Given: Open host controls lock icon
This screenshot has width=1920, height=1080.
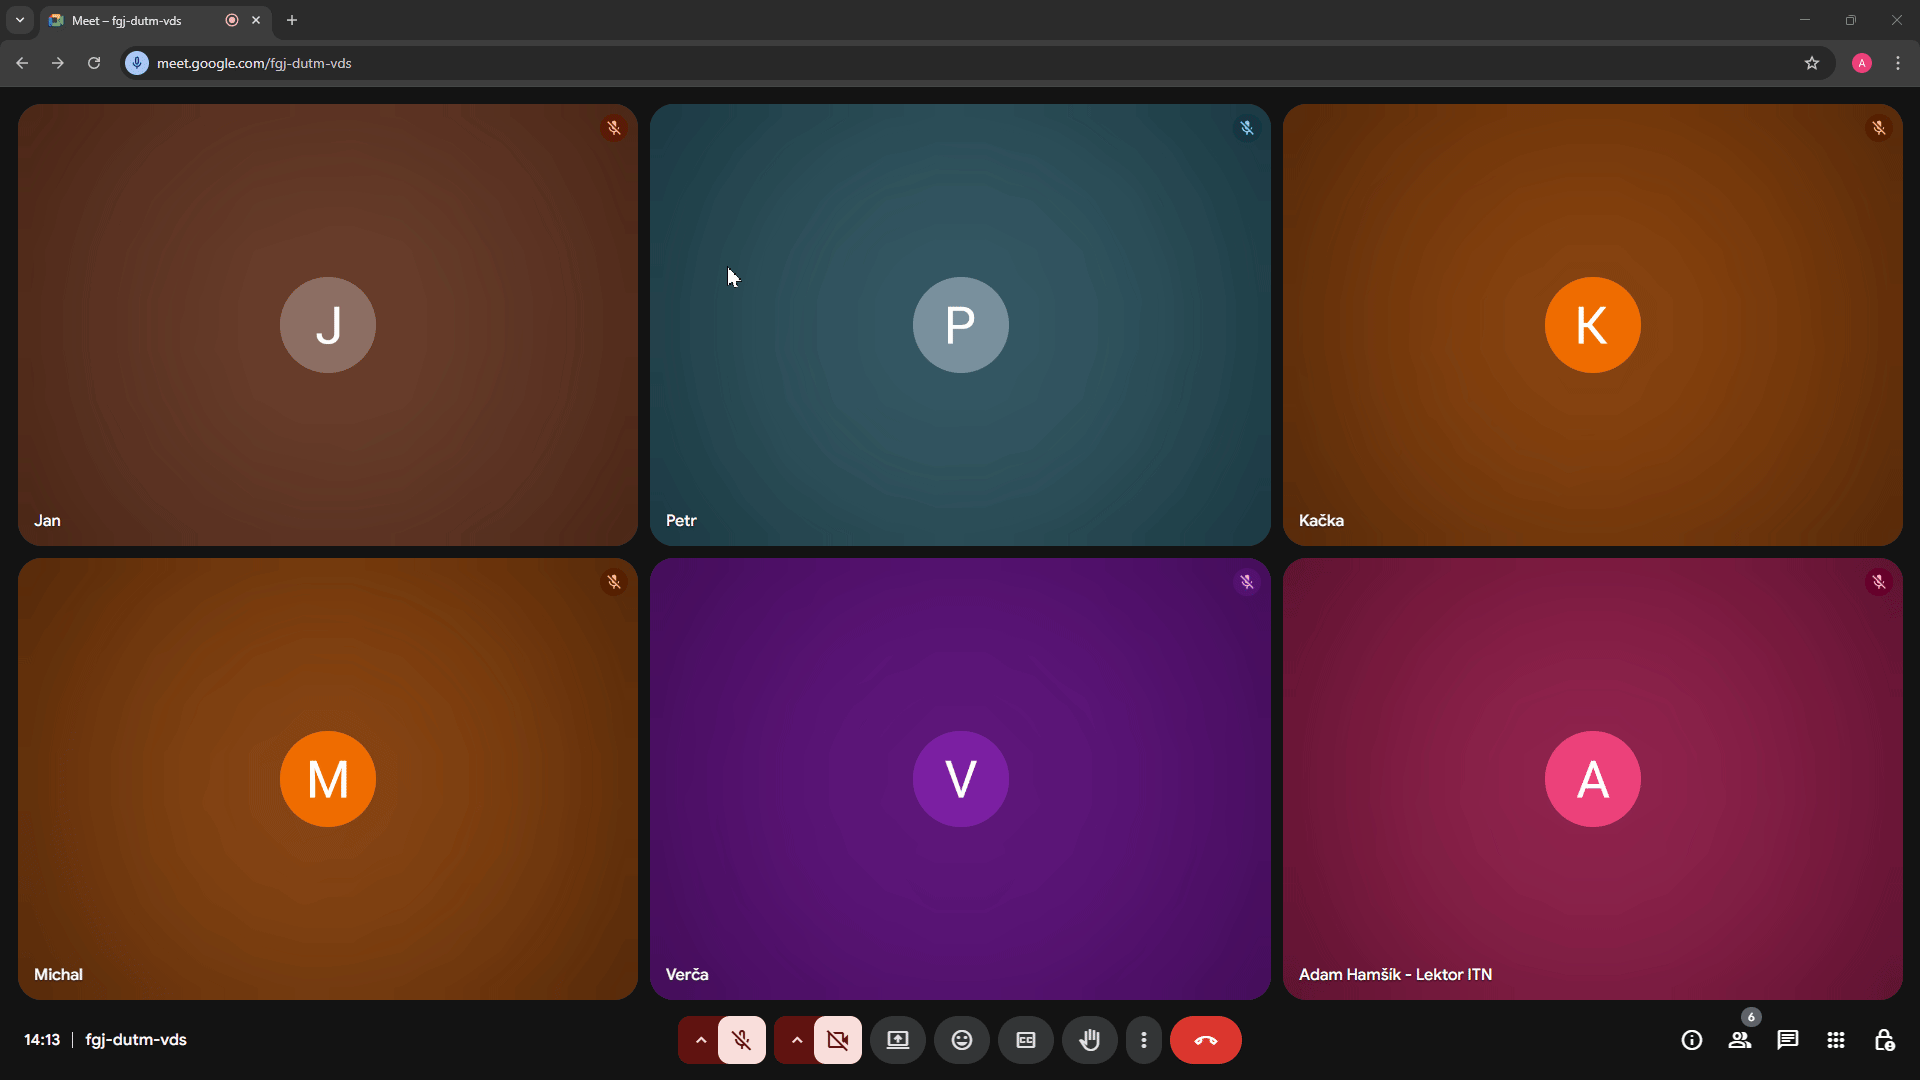Looking at the screenshot, I should coord(1883,1040).
